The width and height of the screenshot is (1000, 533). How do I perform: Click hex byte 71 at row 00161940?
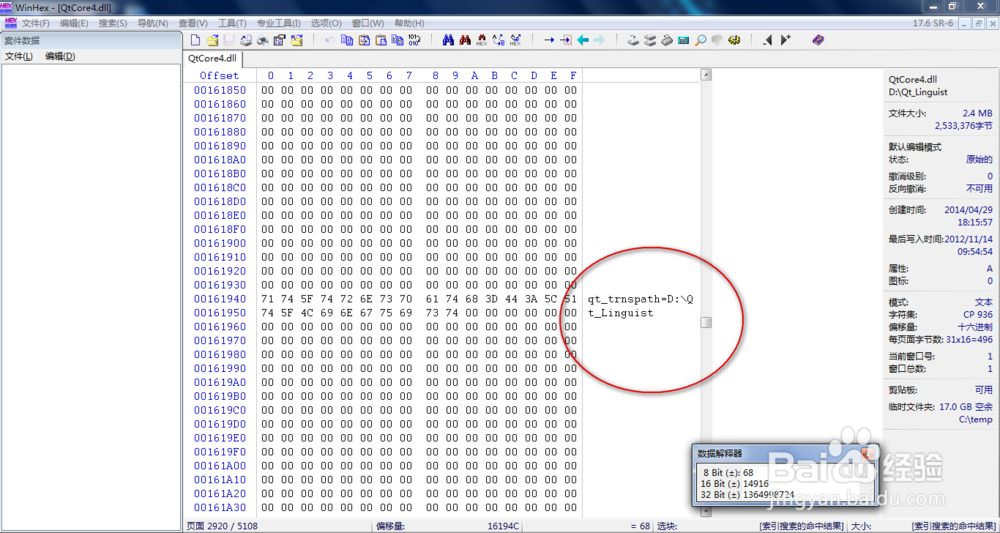268,298
